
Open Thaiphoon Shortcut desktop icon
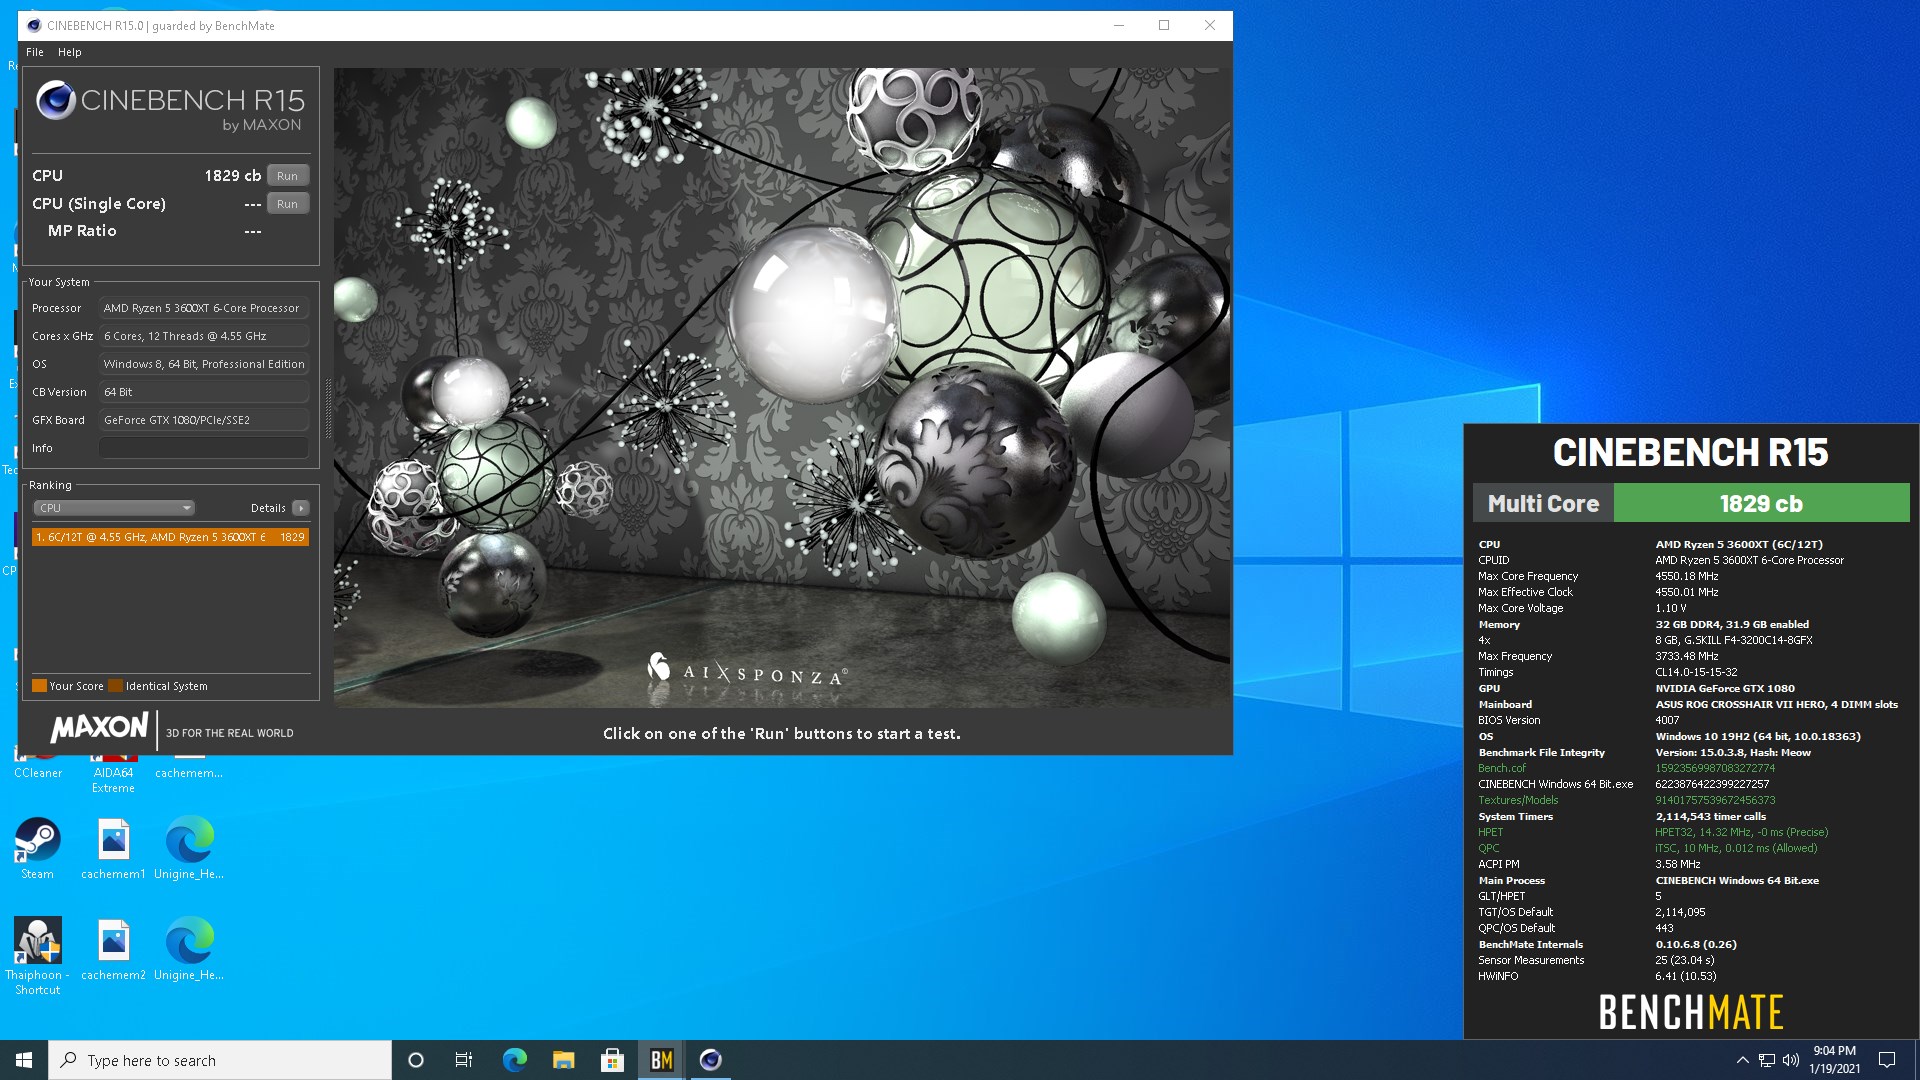[x=37, y=956]
